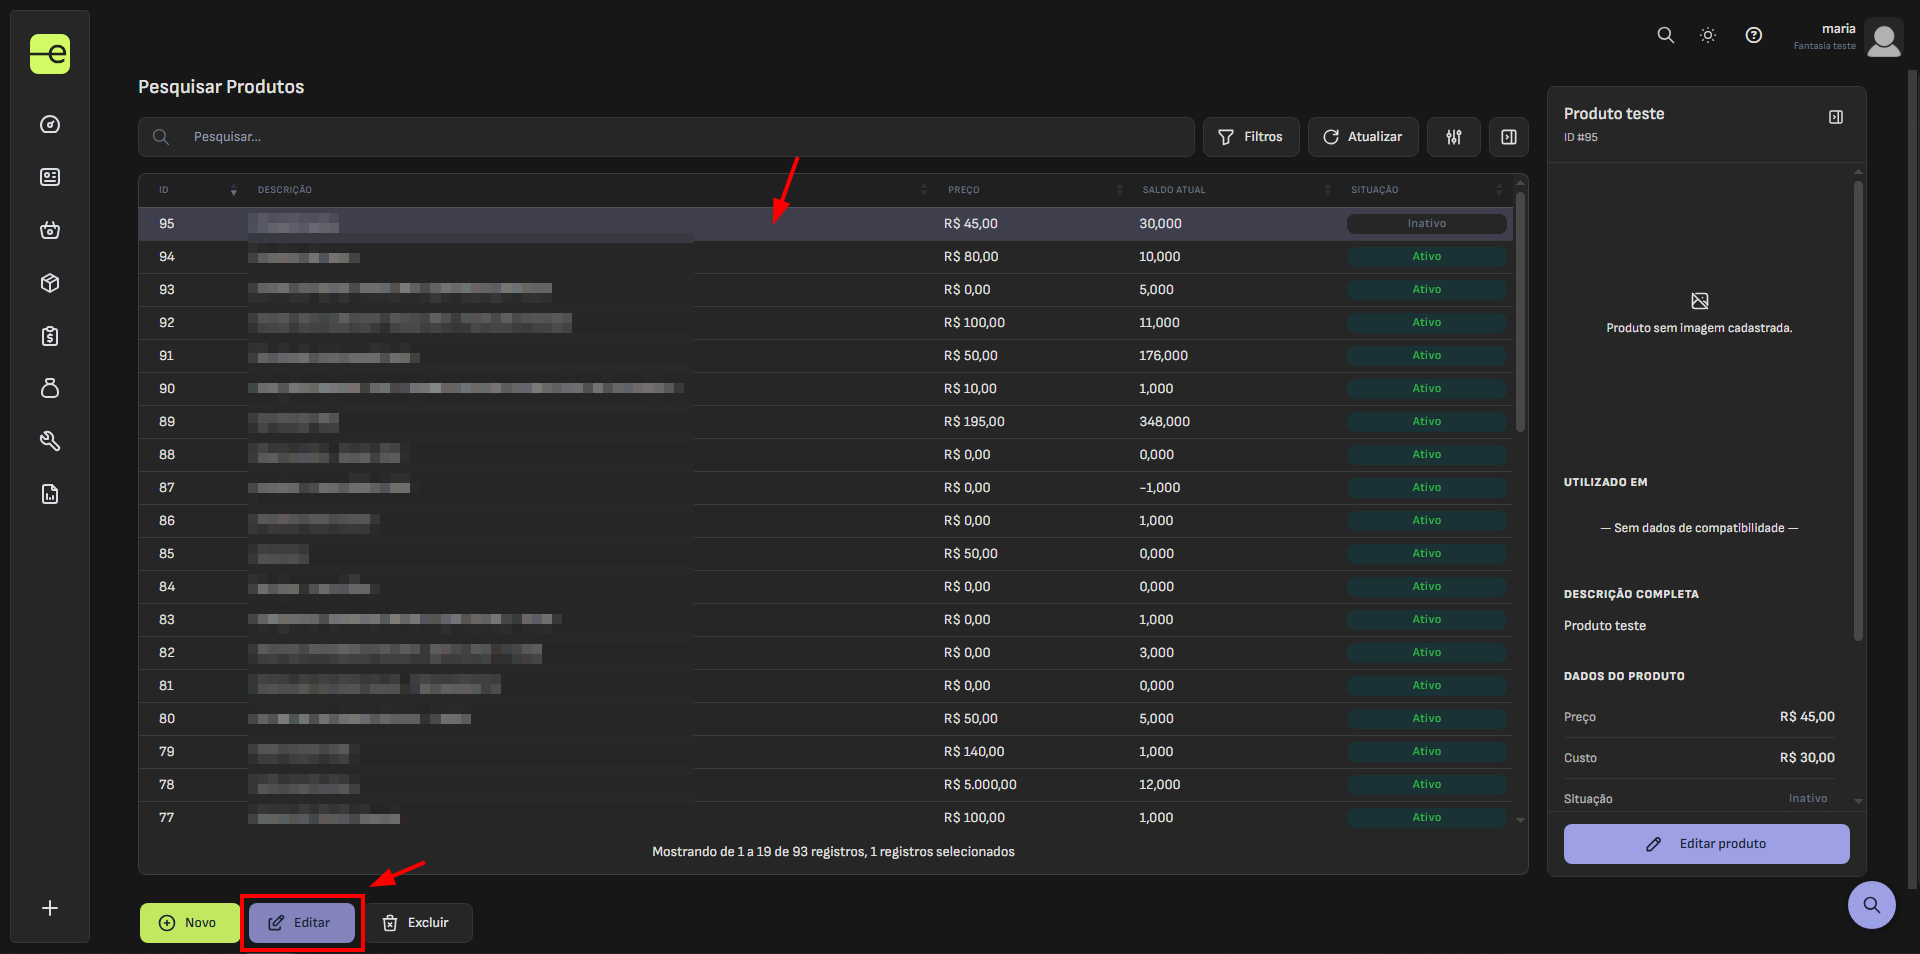Click the floating round search button
This screenshot has width=1920, height=954.
coord(1872,905)
